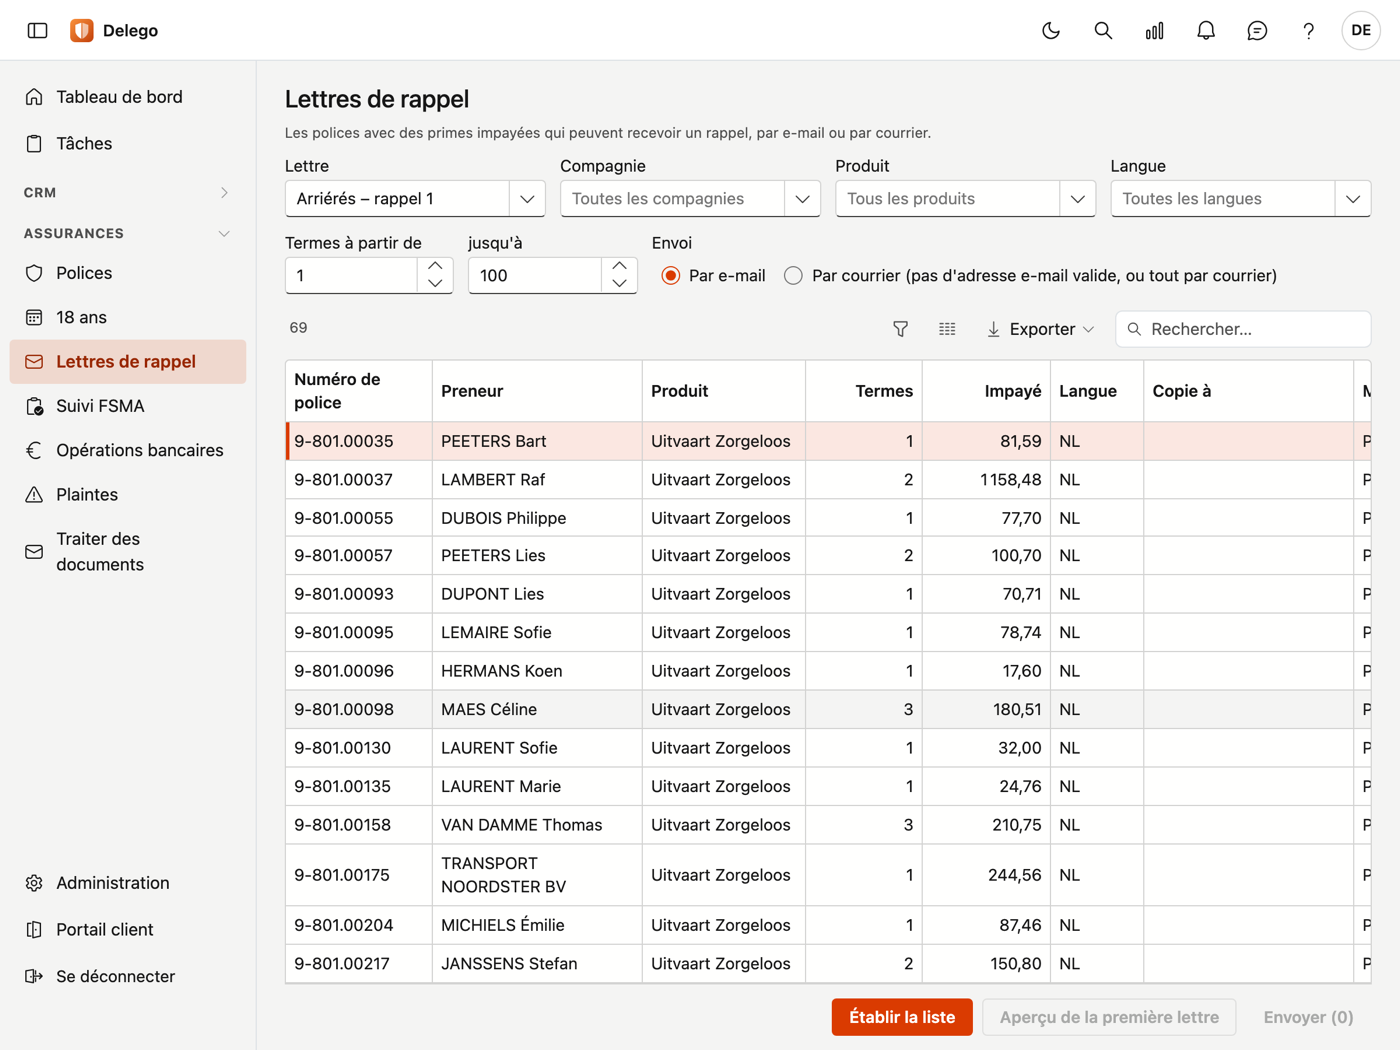Open help question mark icon
Screen dimensions: 1400x1050
point(1308,30)
